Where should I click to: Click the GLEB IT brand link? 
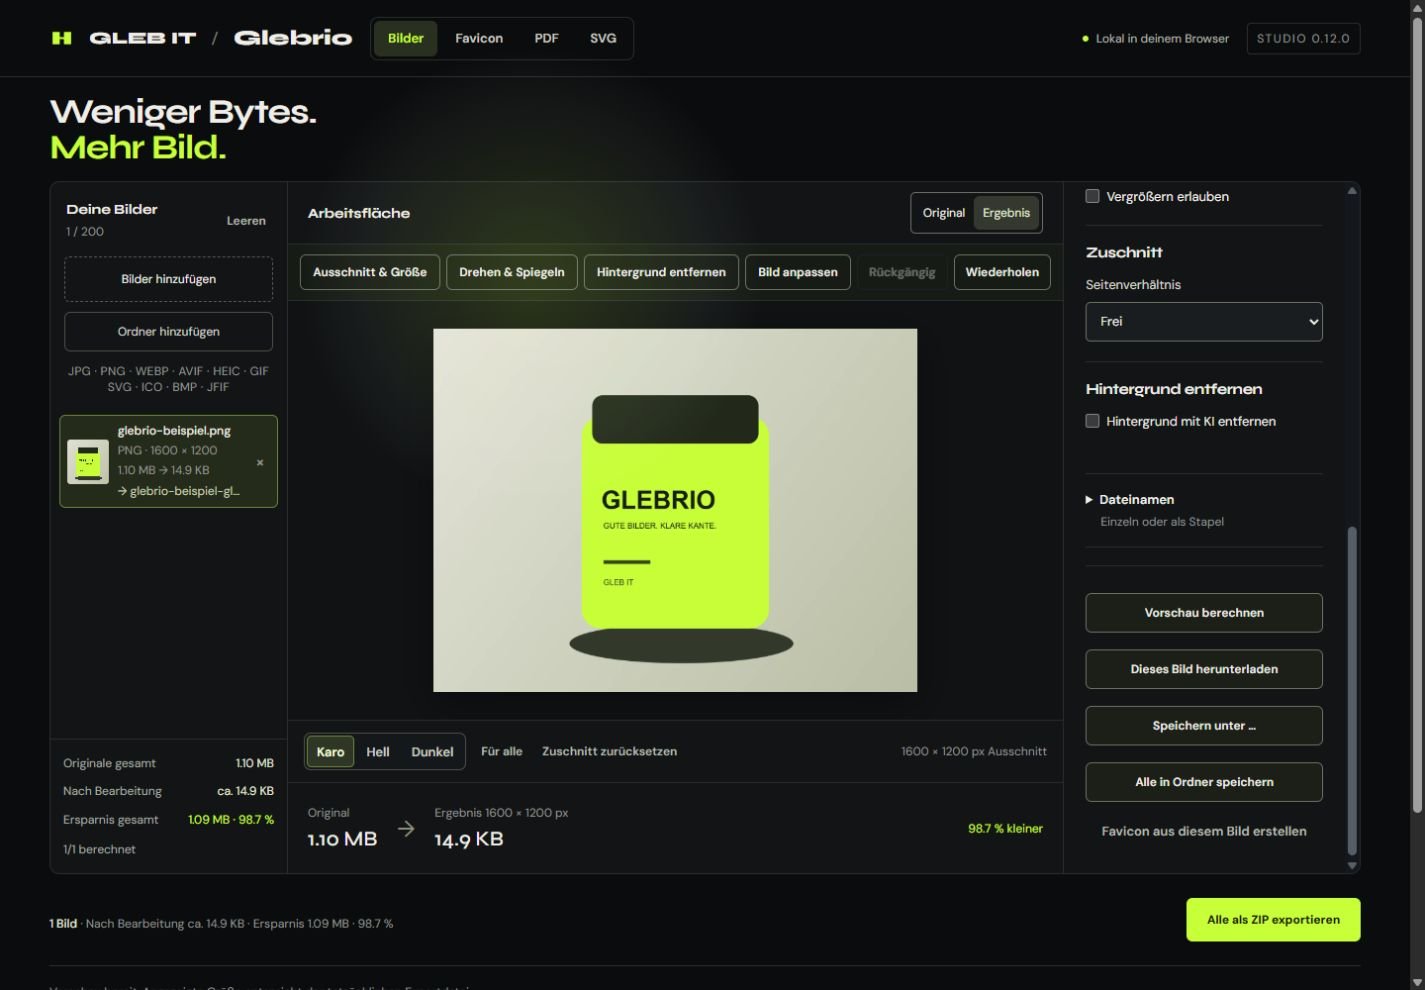click(x=143, y=38)
